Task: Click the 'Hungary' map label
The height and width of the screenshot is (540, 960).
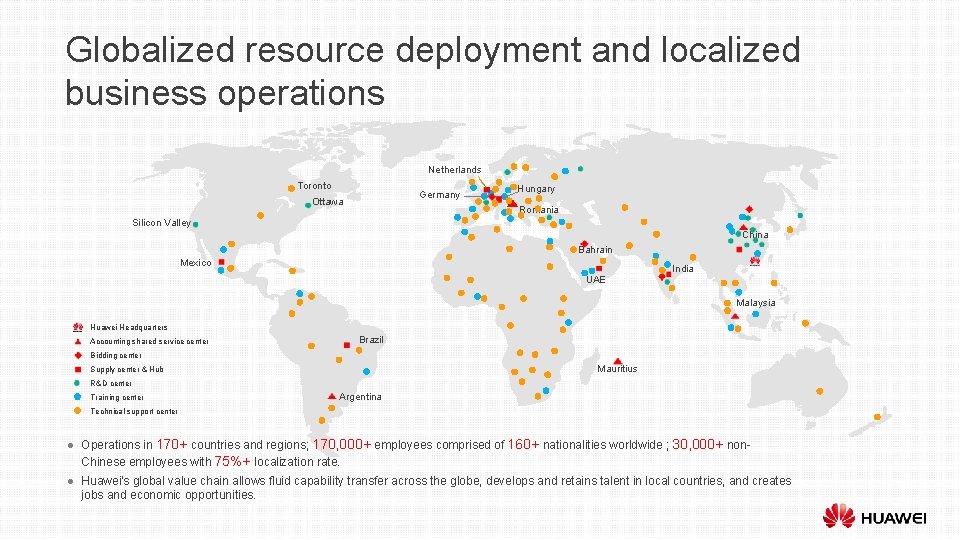Action: point(536,189)
